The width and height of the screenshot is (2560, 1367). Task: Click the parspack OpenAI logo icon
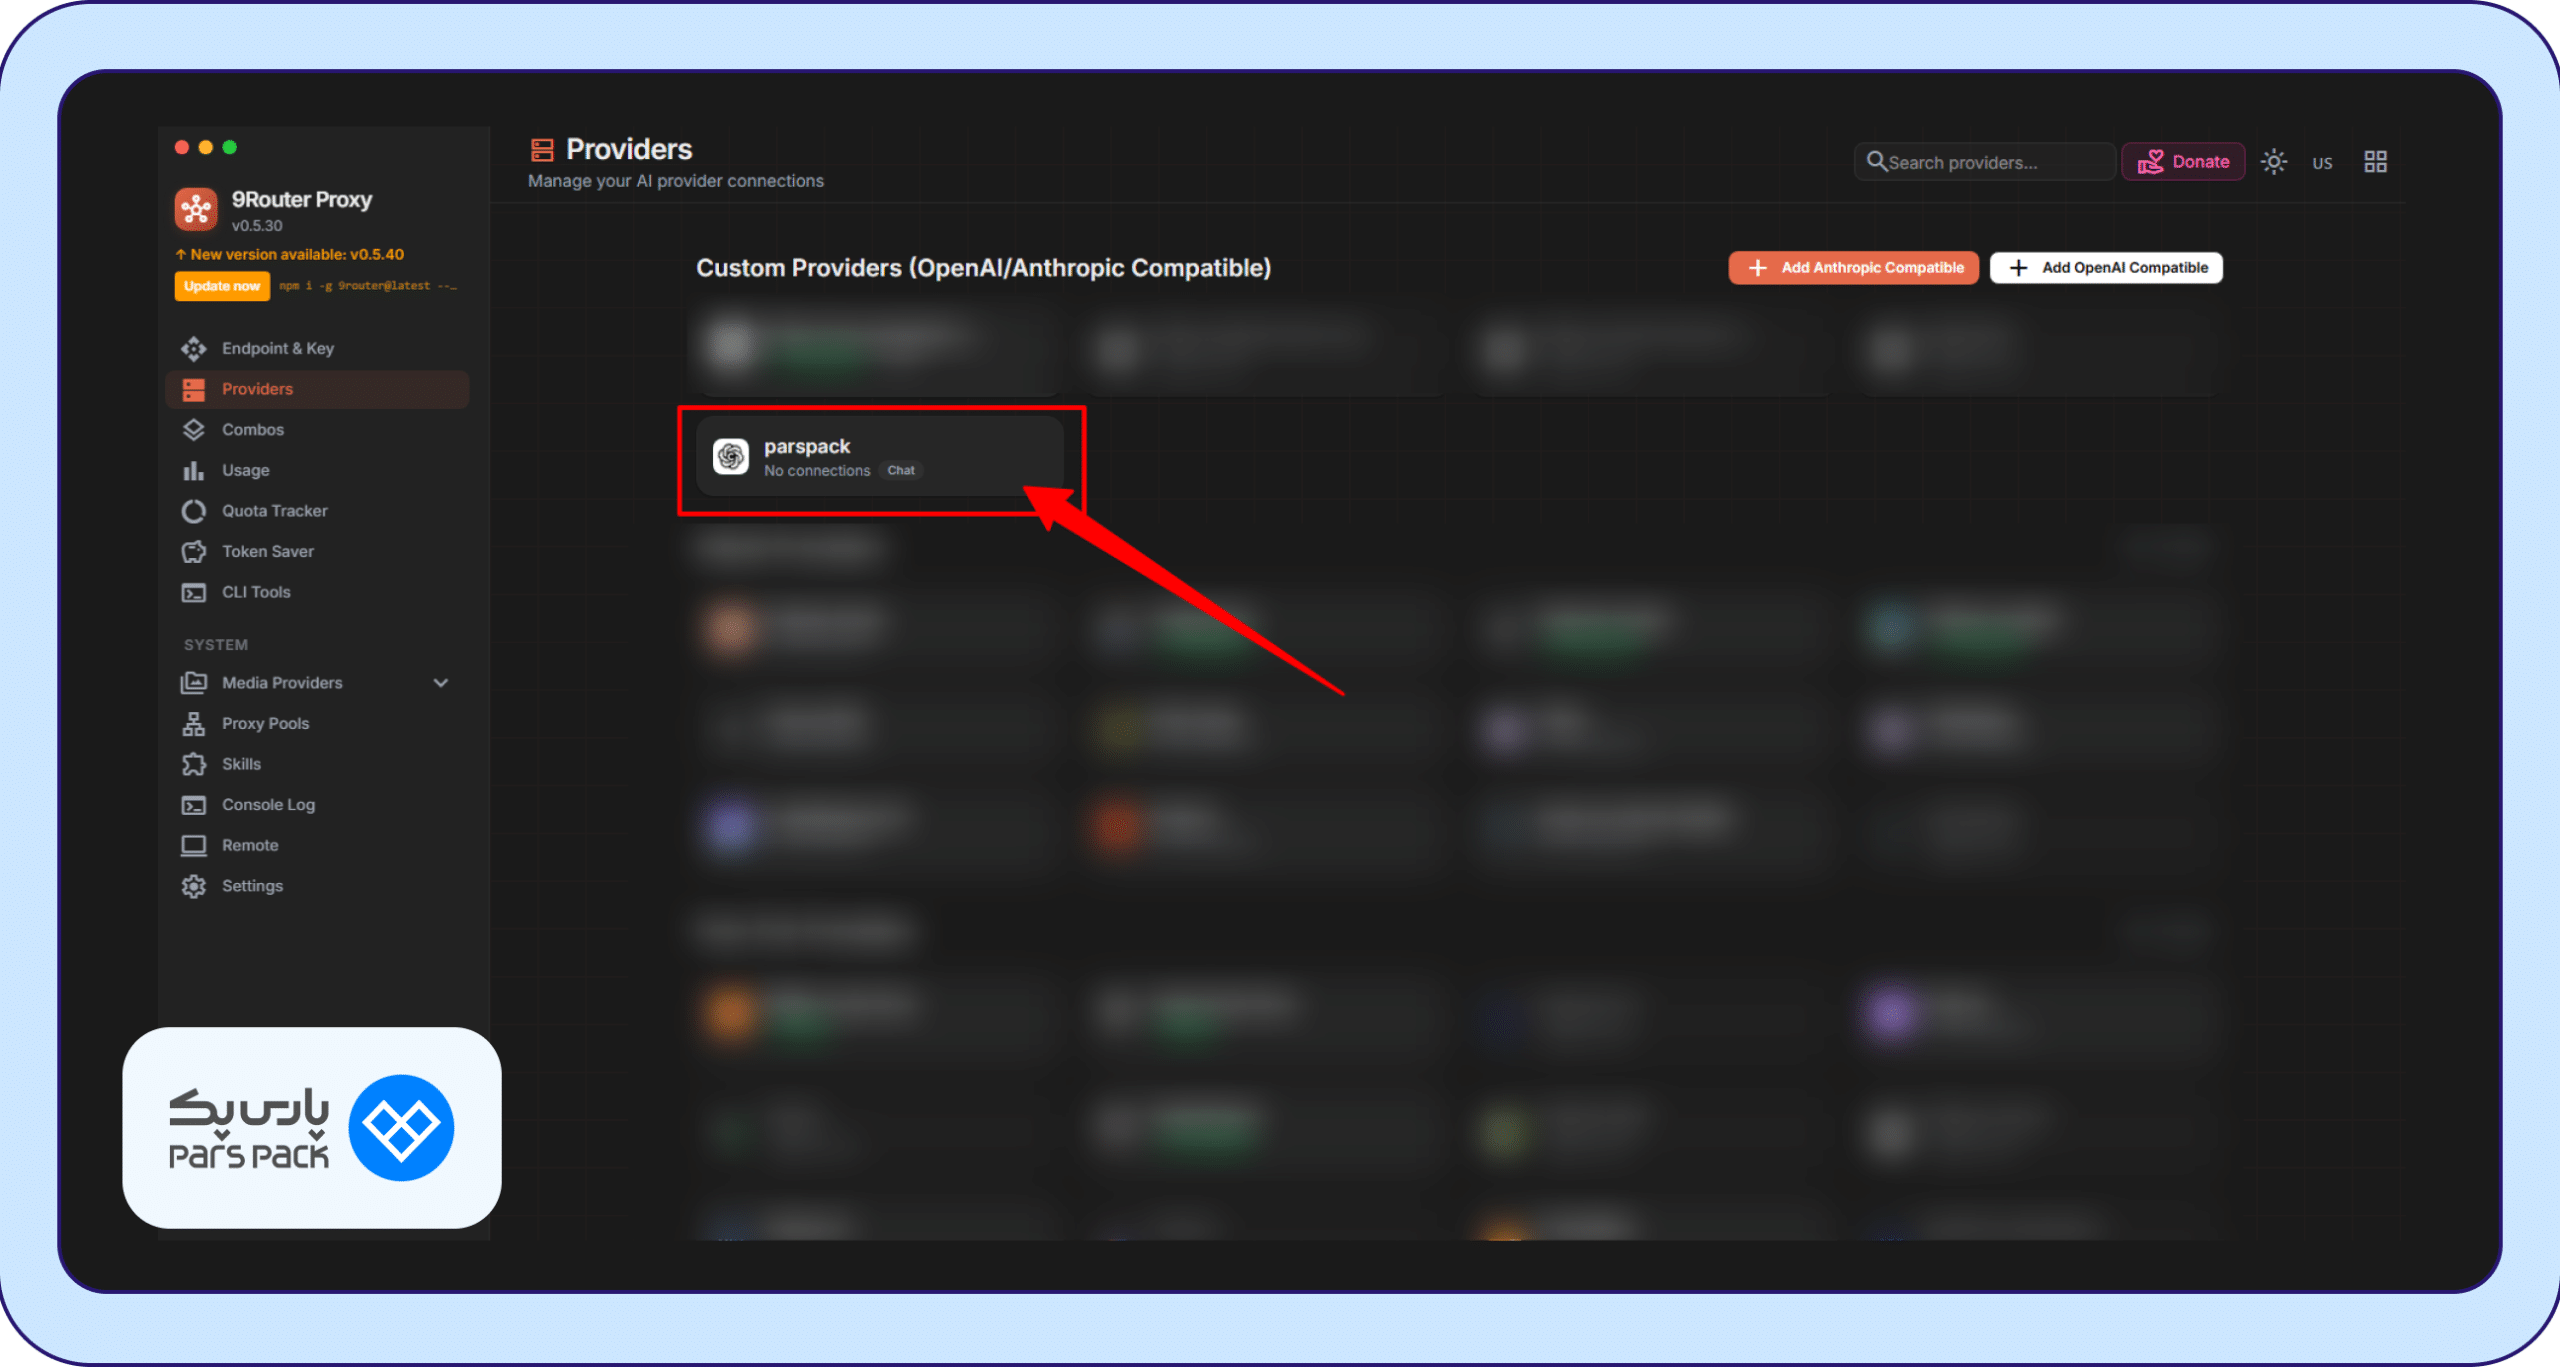[x=731, y=457]
